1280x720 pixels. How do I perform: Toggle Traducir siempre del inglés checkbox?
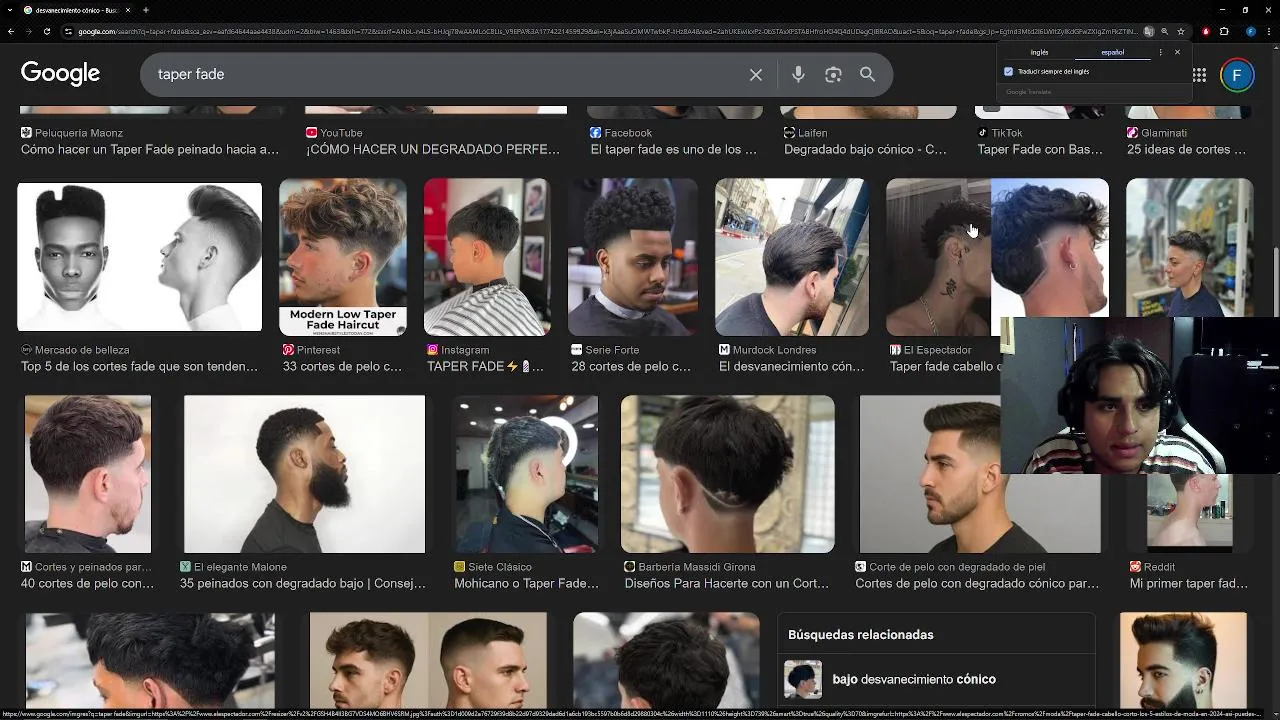click(1008, 72)
